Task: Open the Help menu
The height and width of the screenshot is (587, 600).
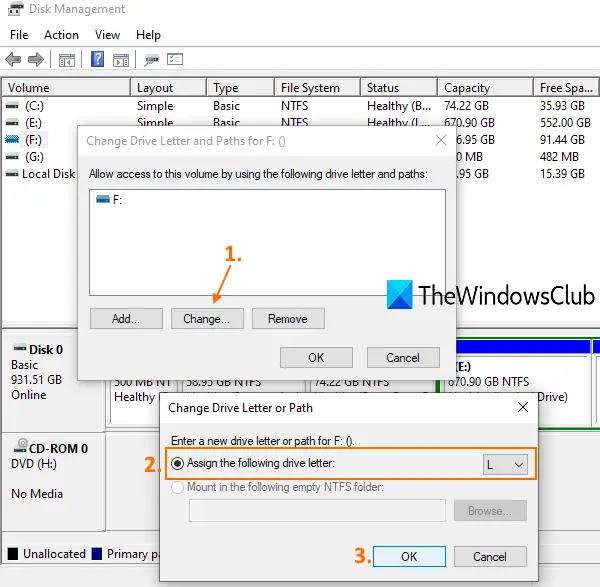Action: [148, 35]
